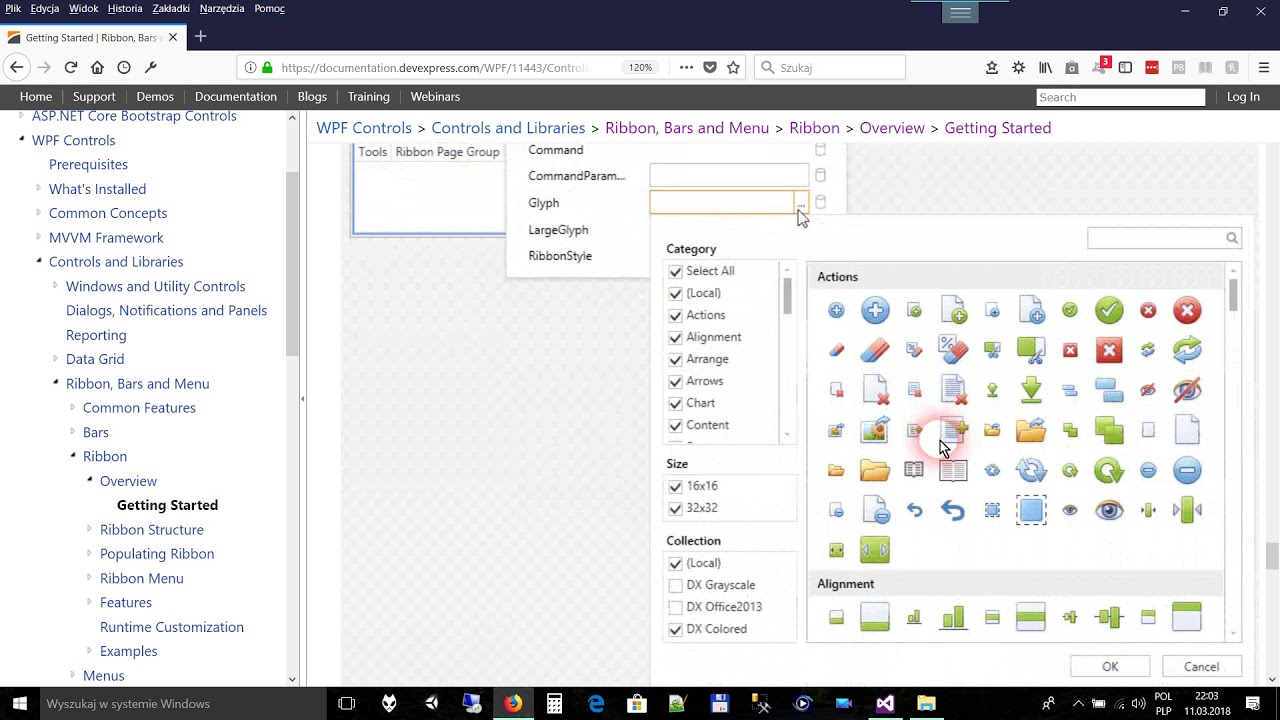Choose the large green Merge squares icon
Image resolution: width=1280 pixels, height=720 pixels.
[x=1109, y=430]
